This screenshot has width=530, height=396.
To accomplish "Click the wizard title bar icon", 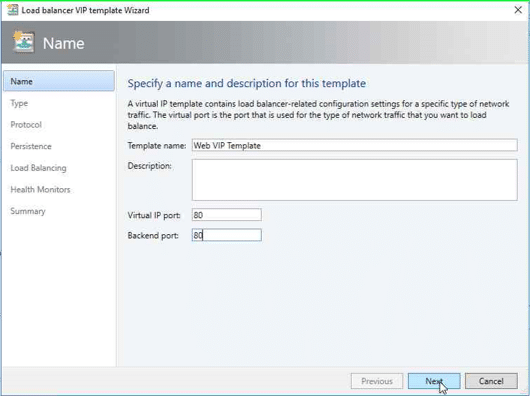I will 13,10.
